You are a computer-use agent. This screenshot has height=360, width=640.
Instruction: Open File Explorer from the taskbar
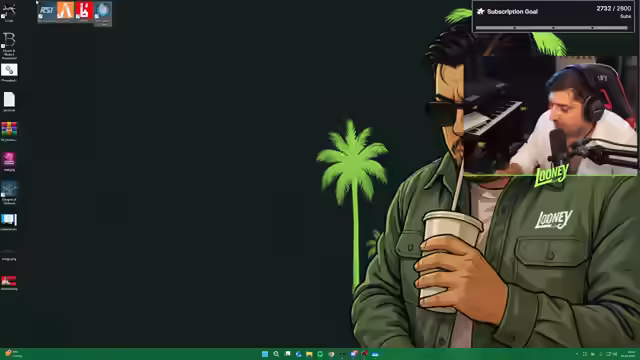[309, 354]
